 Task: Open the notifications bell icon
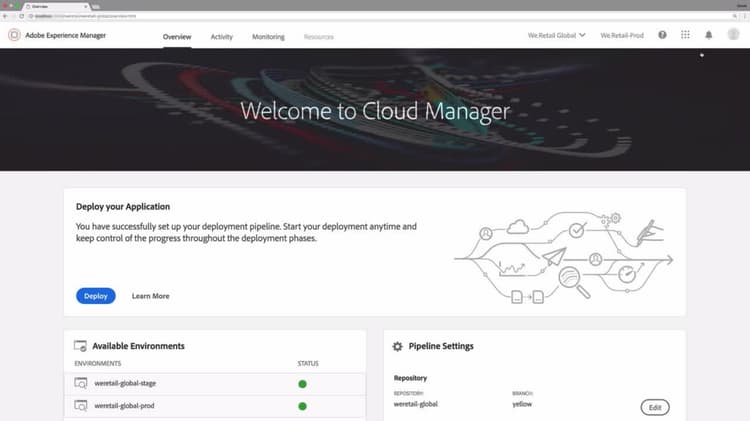pos(708,35)
